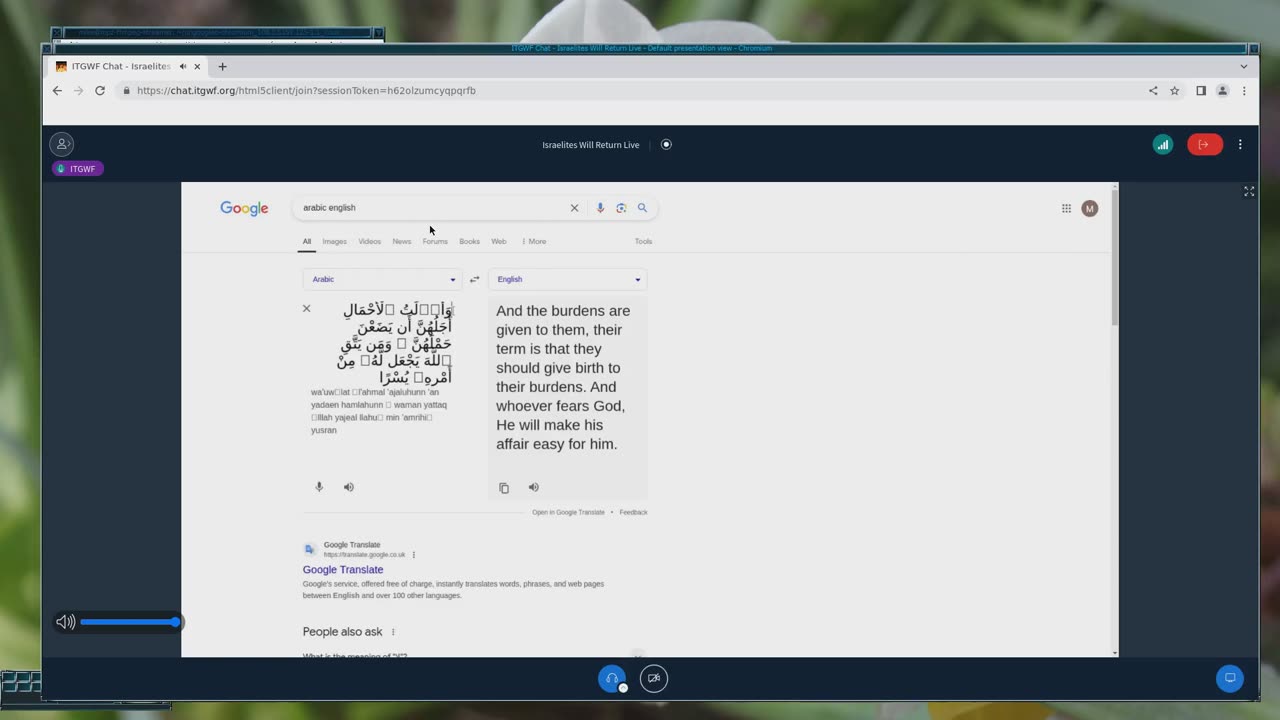Open the browser profile icon

[x=1222, y=90]
